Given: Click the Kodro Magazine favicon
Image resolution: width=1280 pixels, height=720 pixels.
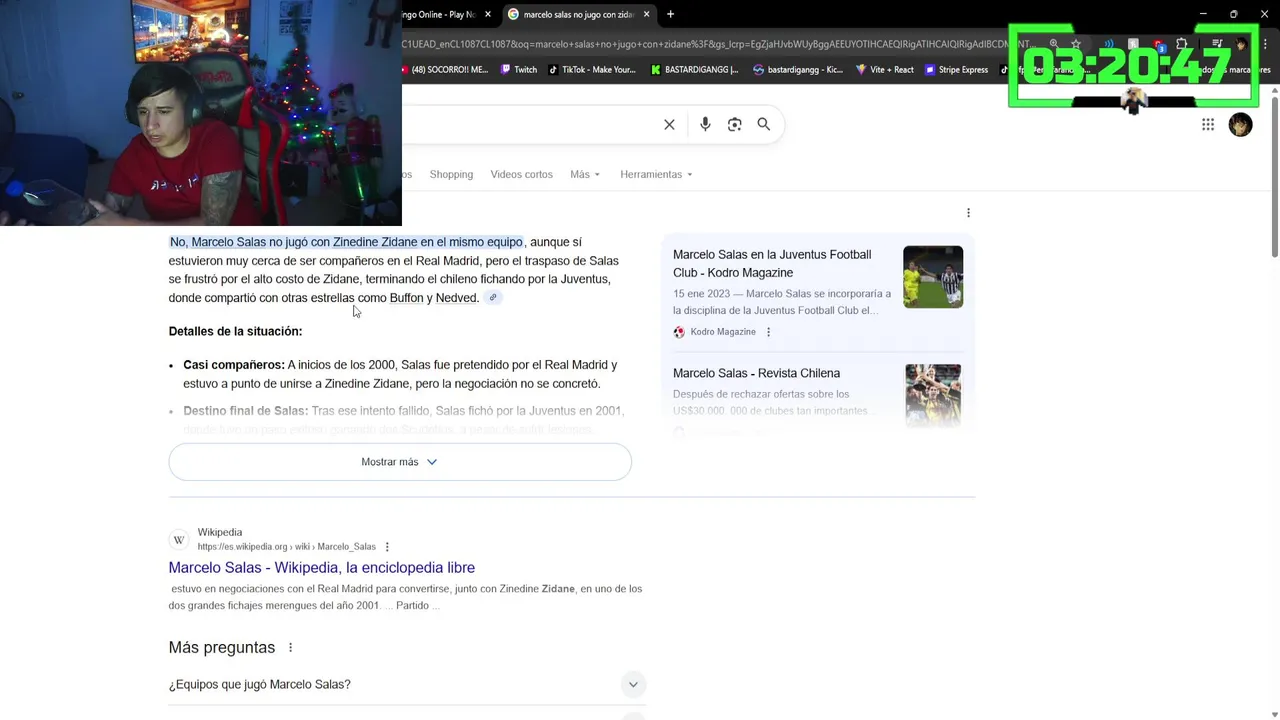Looking at the screenshot, I should pyautogui.click(x=679, y=332).
